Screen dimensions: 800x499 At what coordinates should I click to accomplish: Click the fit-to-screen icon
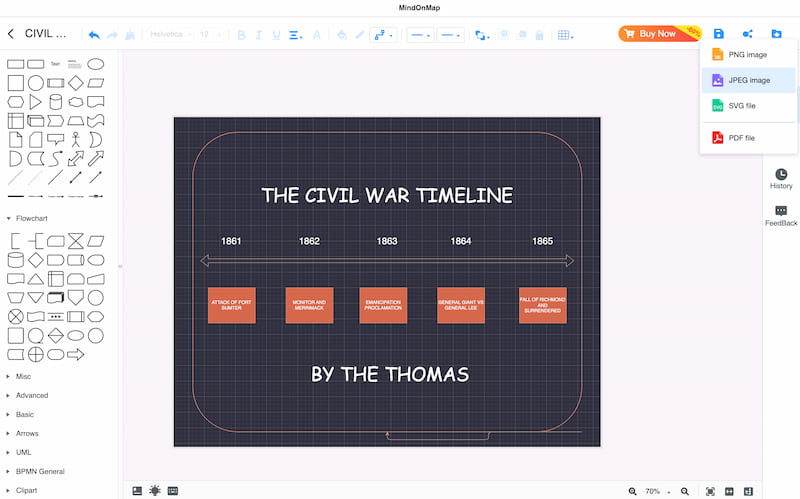(710, 491)
